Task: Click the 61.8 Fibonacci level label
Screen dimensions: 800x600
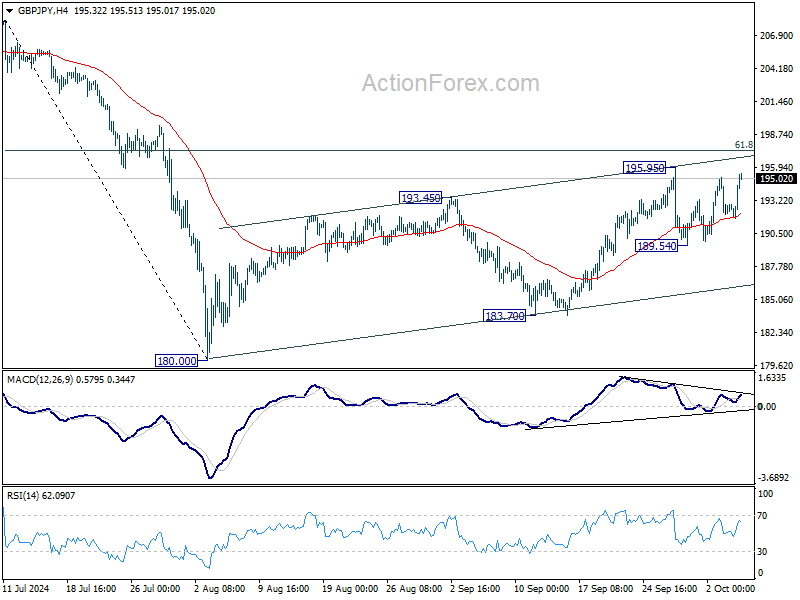Action: tap(743, 145)
